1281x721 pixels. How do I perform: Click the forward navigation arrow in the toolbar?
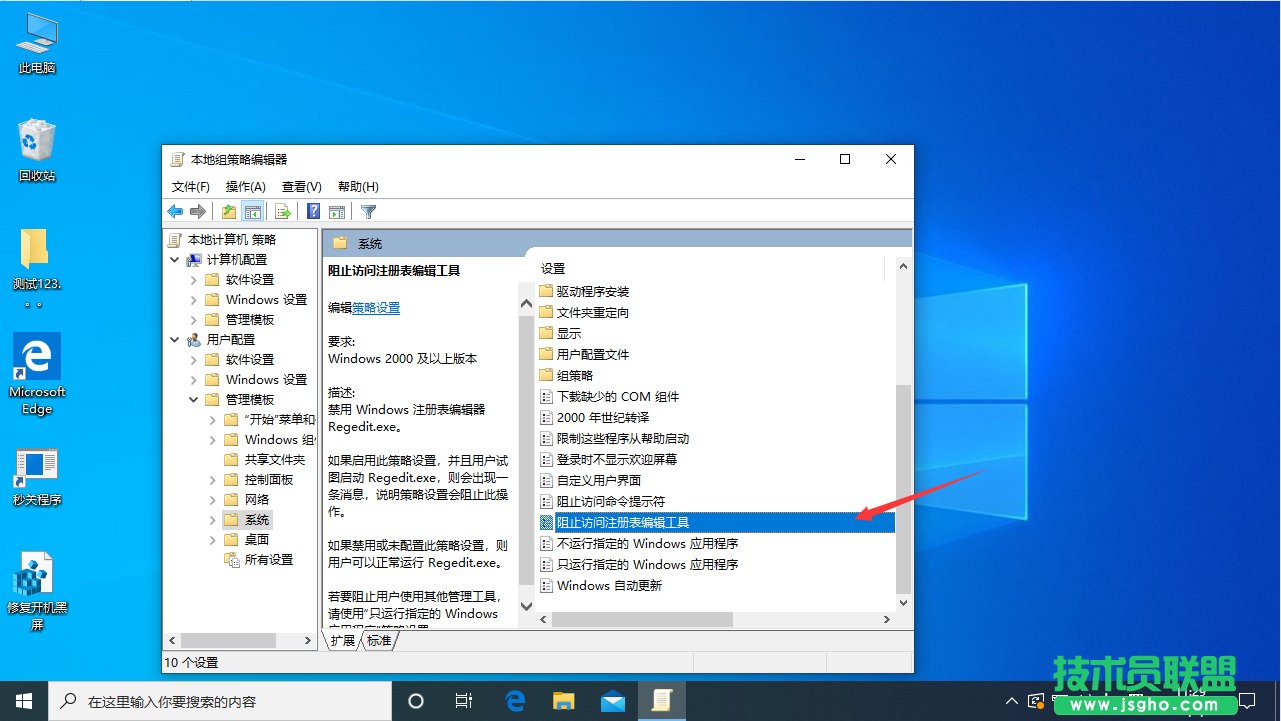[x=197, y=211]
